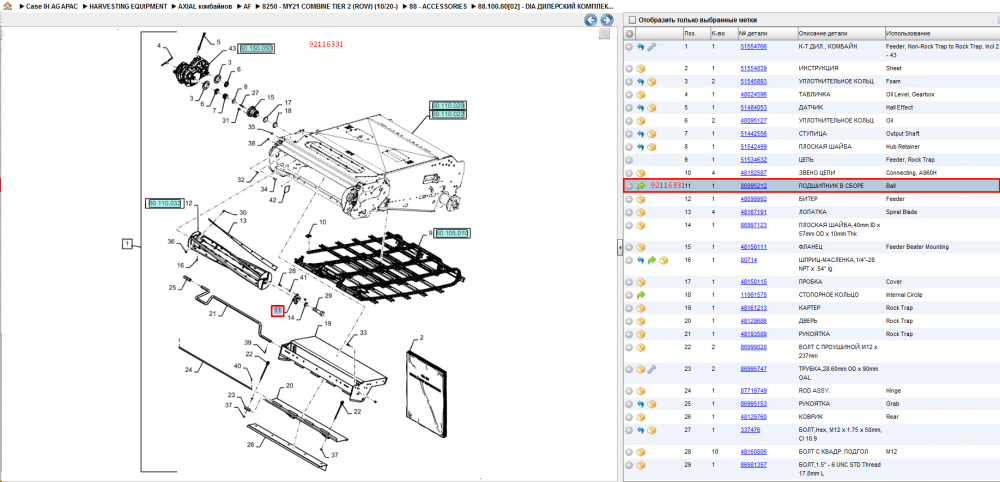The width and height of the screenshot is (1000, 482).
Task: Click 'Spiral Blade' usage text
Action: (901, 212)
